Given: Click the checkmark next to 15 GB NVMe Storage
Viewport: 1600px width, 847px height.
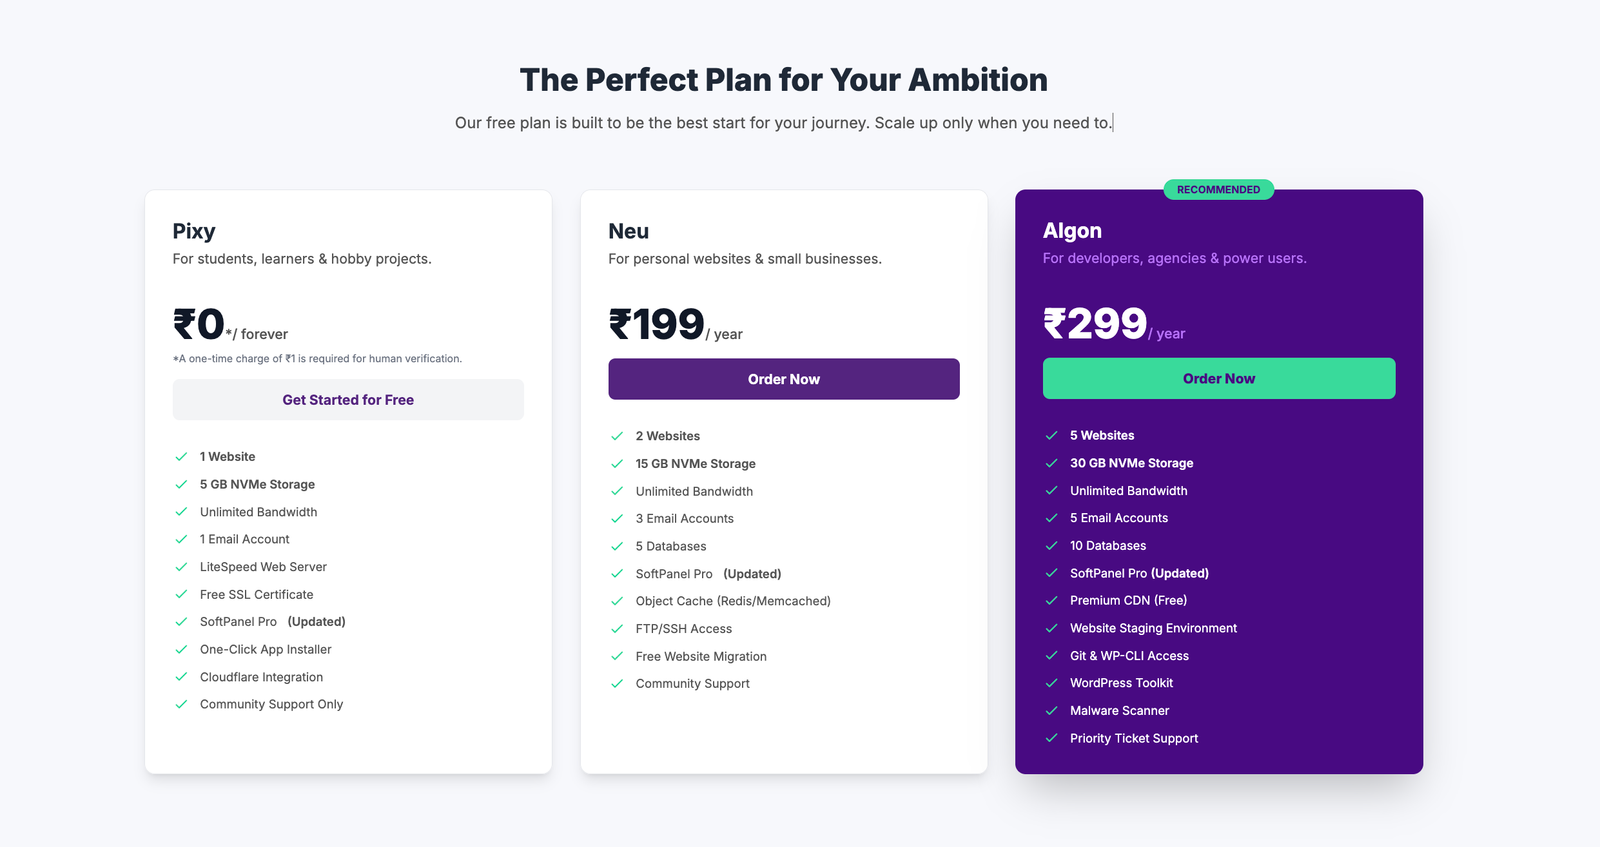Looking at the screenshot, I should click(617, 464).
